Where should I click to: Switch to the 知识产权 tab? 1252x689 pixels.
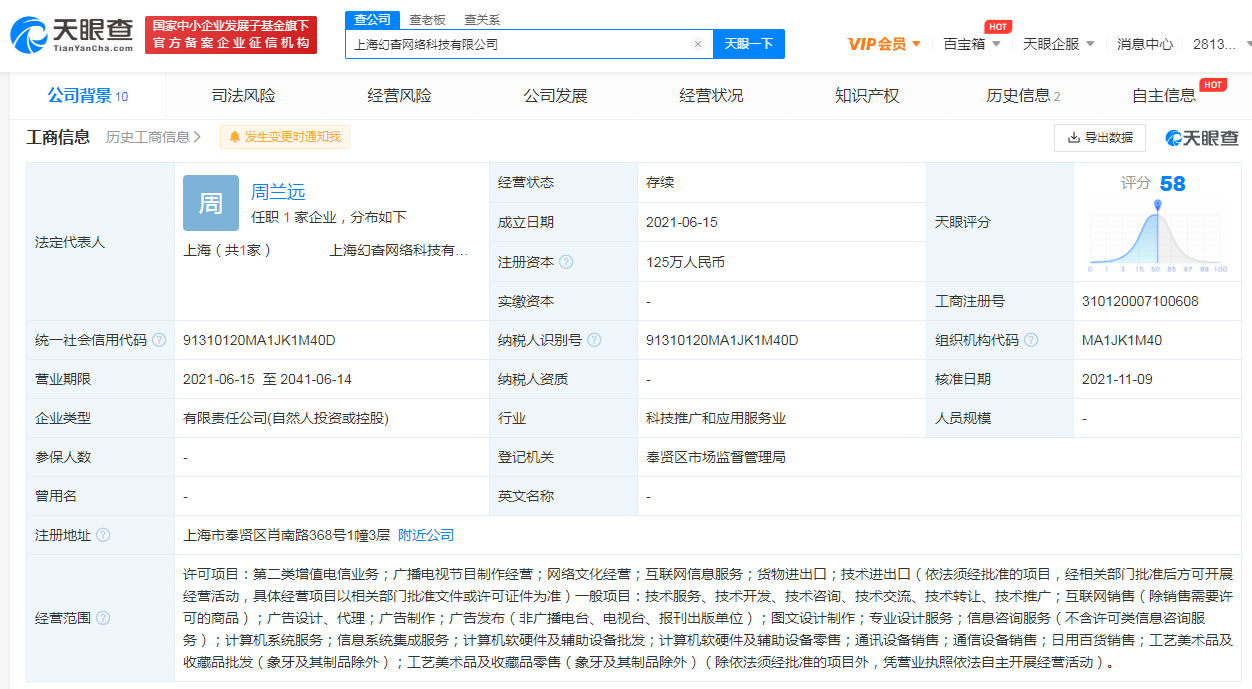[x=867, y=96]
